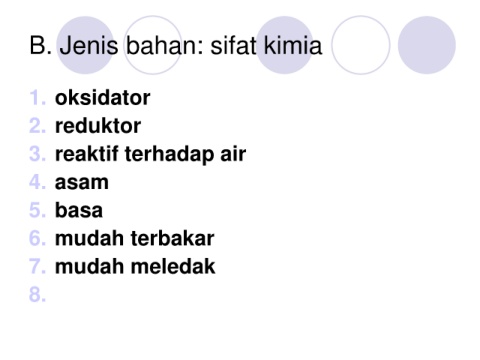The image size is (480, 360).
Task: Click the slide title 'B. Jenis bahan: sifat kimia'
Action: tap(176, 45)
